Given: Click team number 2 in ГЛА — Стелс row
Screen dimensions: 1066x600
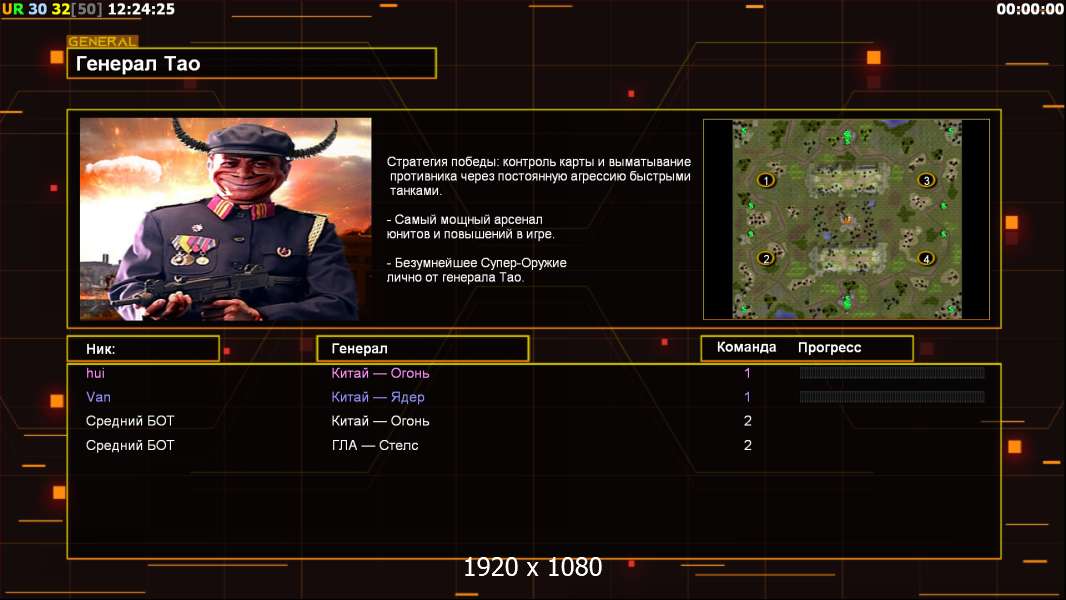Looking at the screenshot, I should (748, 445).
